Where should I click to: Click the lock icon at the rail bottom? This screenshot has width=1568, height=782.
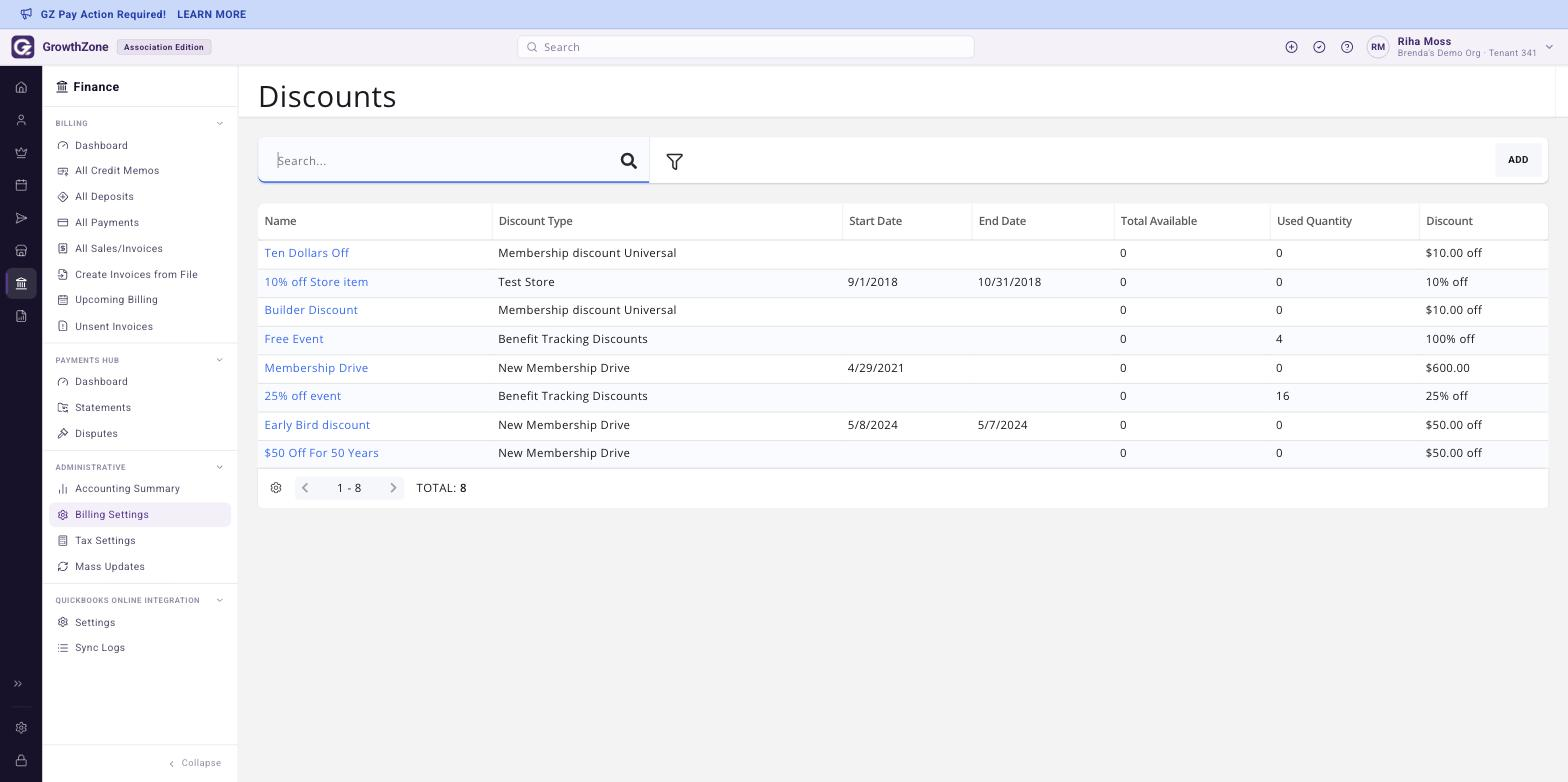(21, 761)
